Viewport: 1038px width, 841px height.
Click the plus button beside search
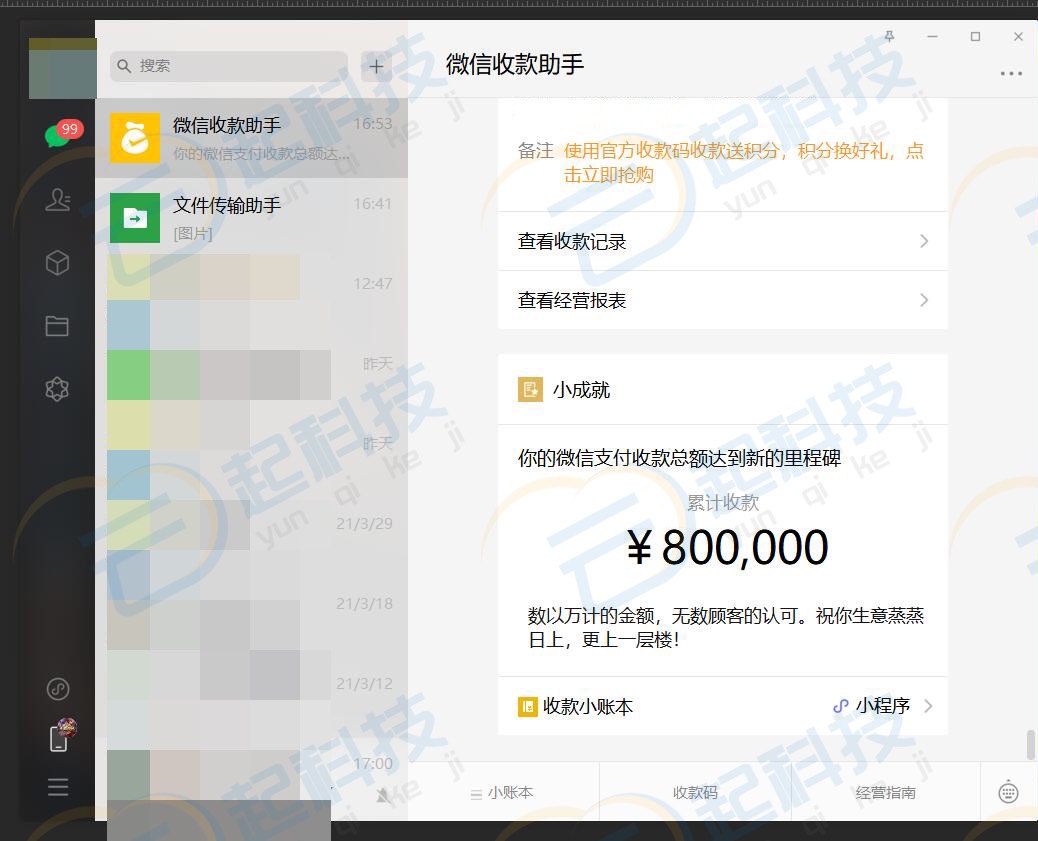tap(376, 67)
